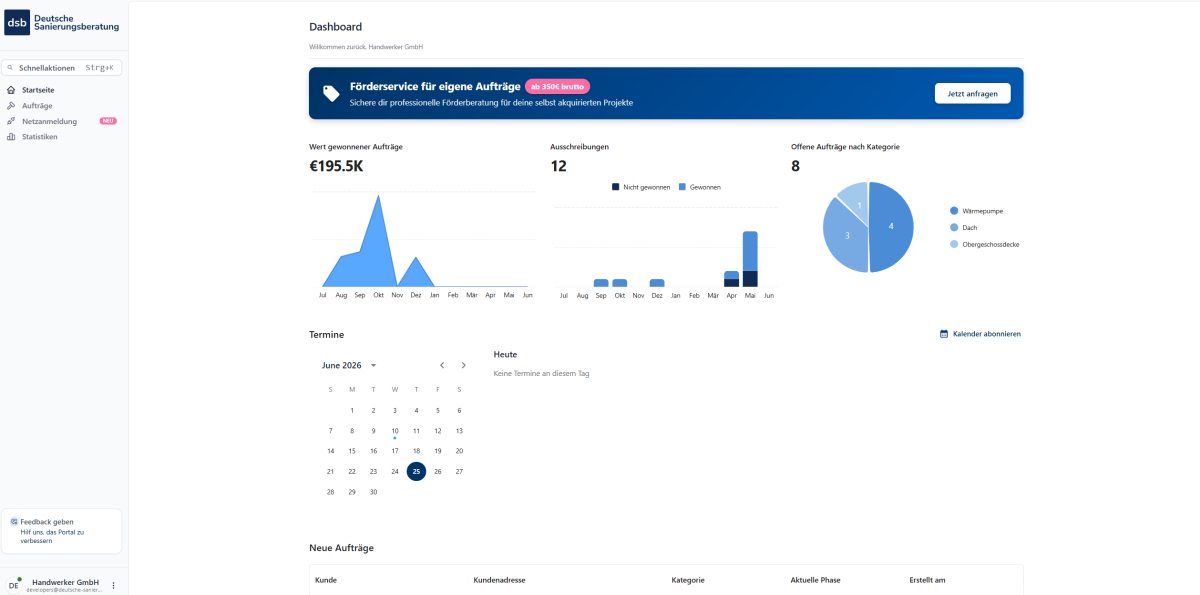This screenshot has width=1200, height=595.
Task: Click the Ausschreibungen count 12
Action: [x=558, y=166]
